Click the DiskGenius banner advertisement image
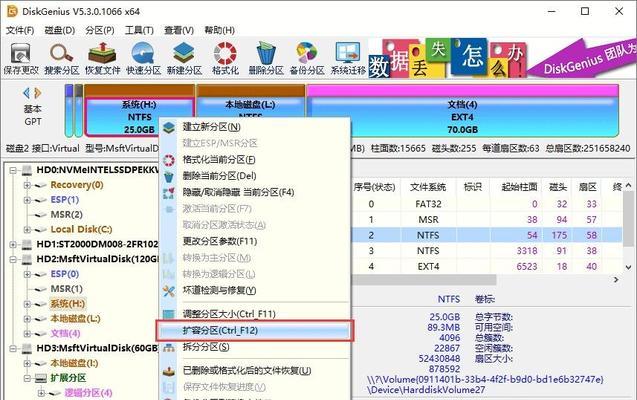Screen dimensions: 637x400 click(502, 58)
